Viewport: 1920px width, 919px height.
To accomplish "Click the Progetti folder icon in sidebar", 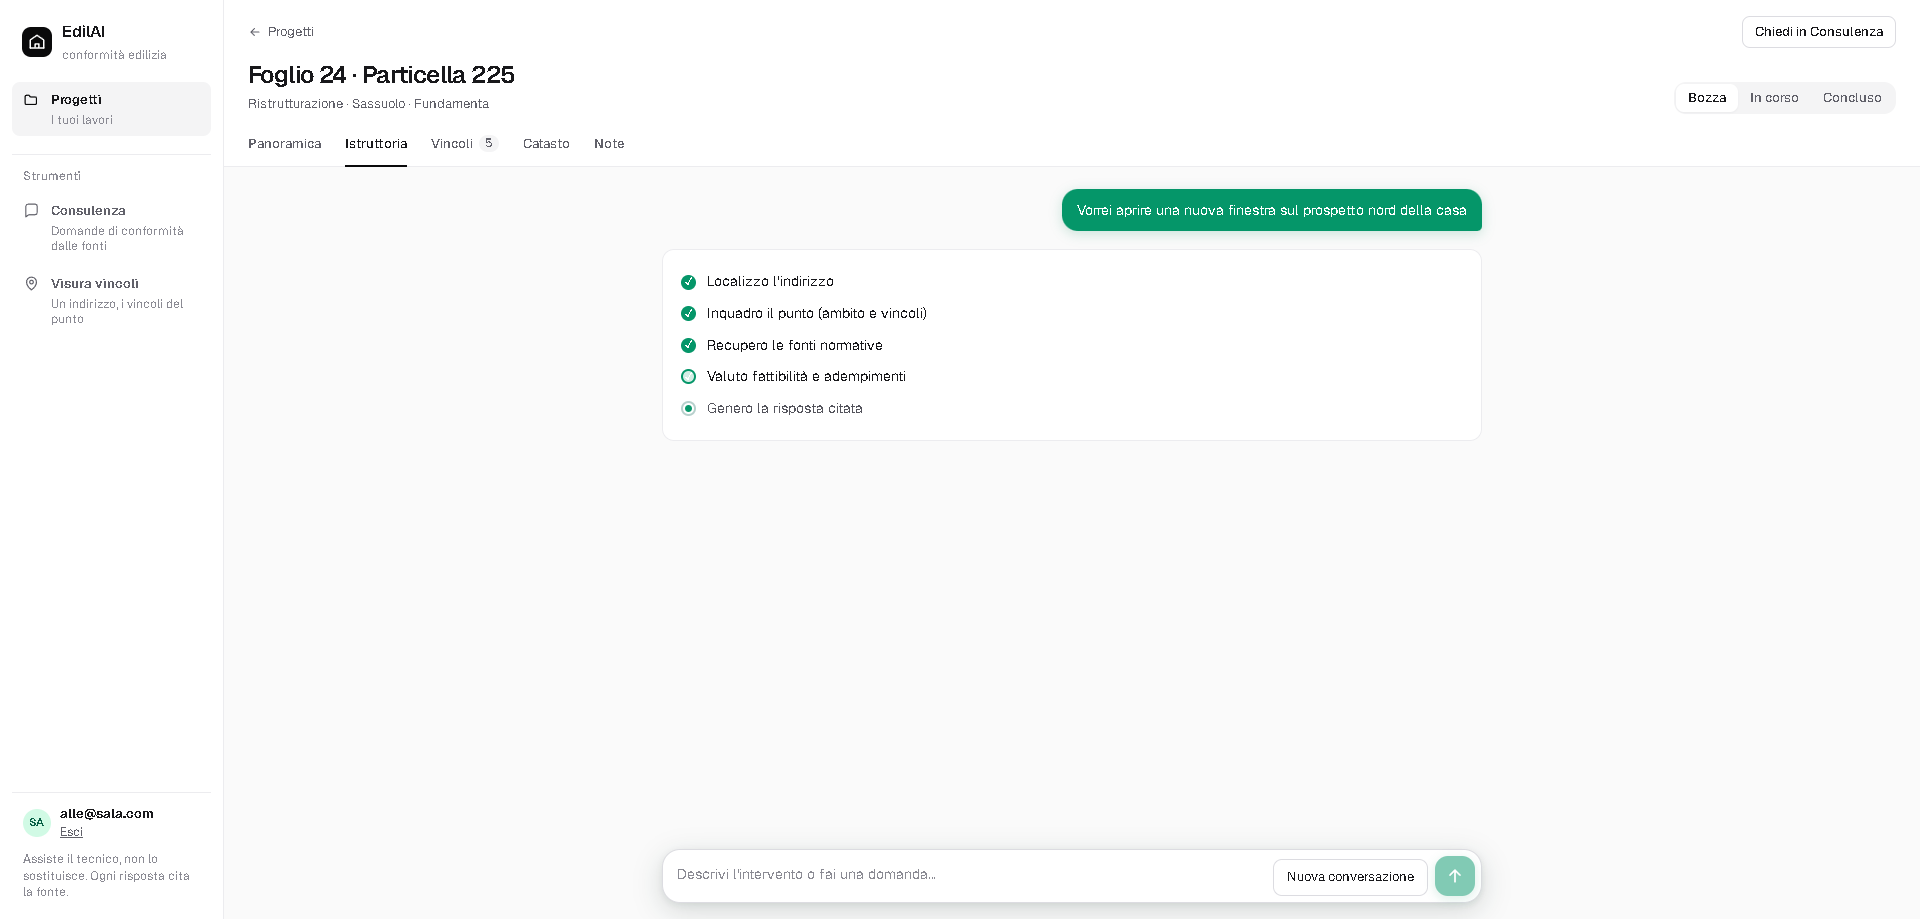I will coord(31,100).
